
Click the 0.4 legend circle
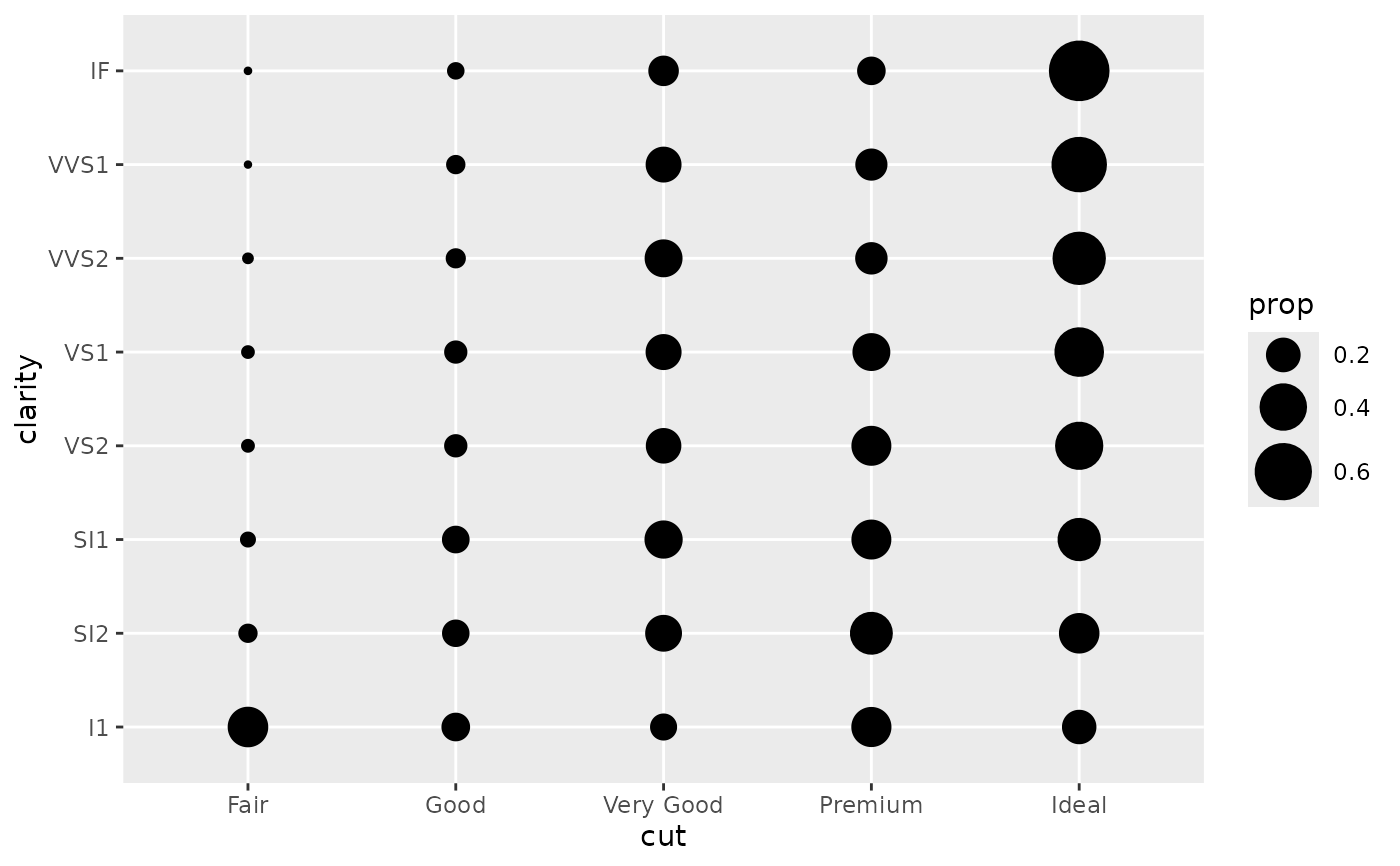[1283, 407]
